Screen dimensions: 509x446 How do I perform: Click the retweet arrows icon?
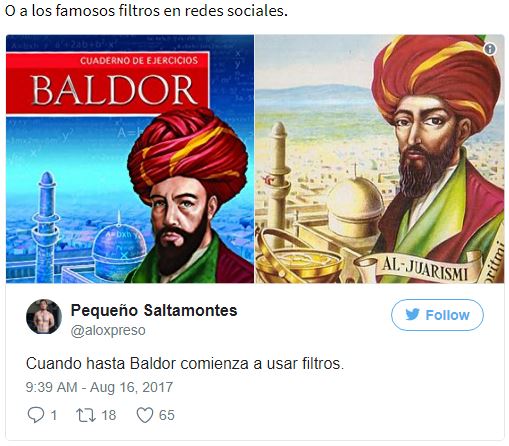[86, 415]
